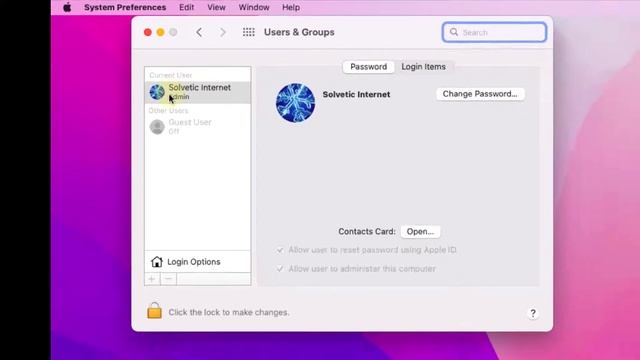Viewport: 640px width, 360px height.
Task: Click the 'Other Users' header
Action: tap(168, 111)
